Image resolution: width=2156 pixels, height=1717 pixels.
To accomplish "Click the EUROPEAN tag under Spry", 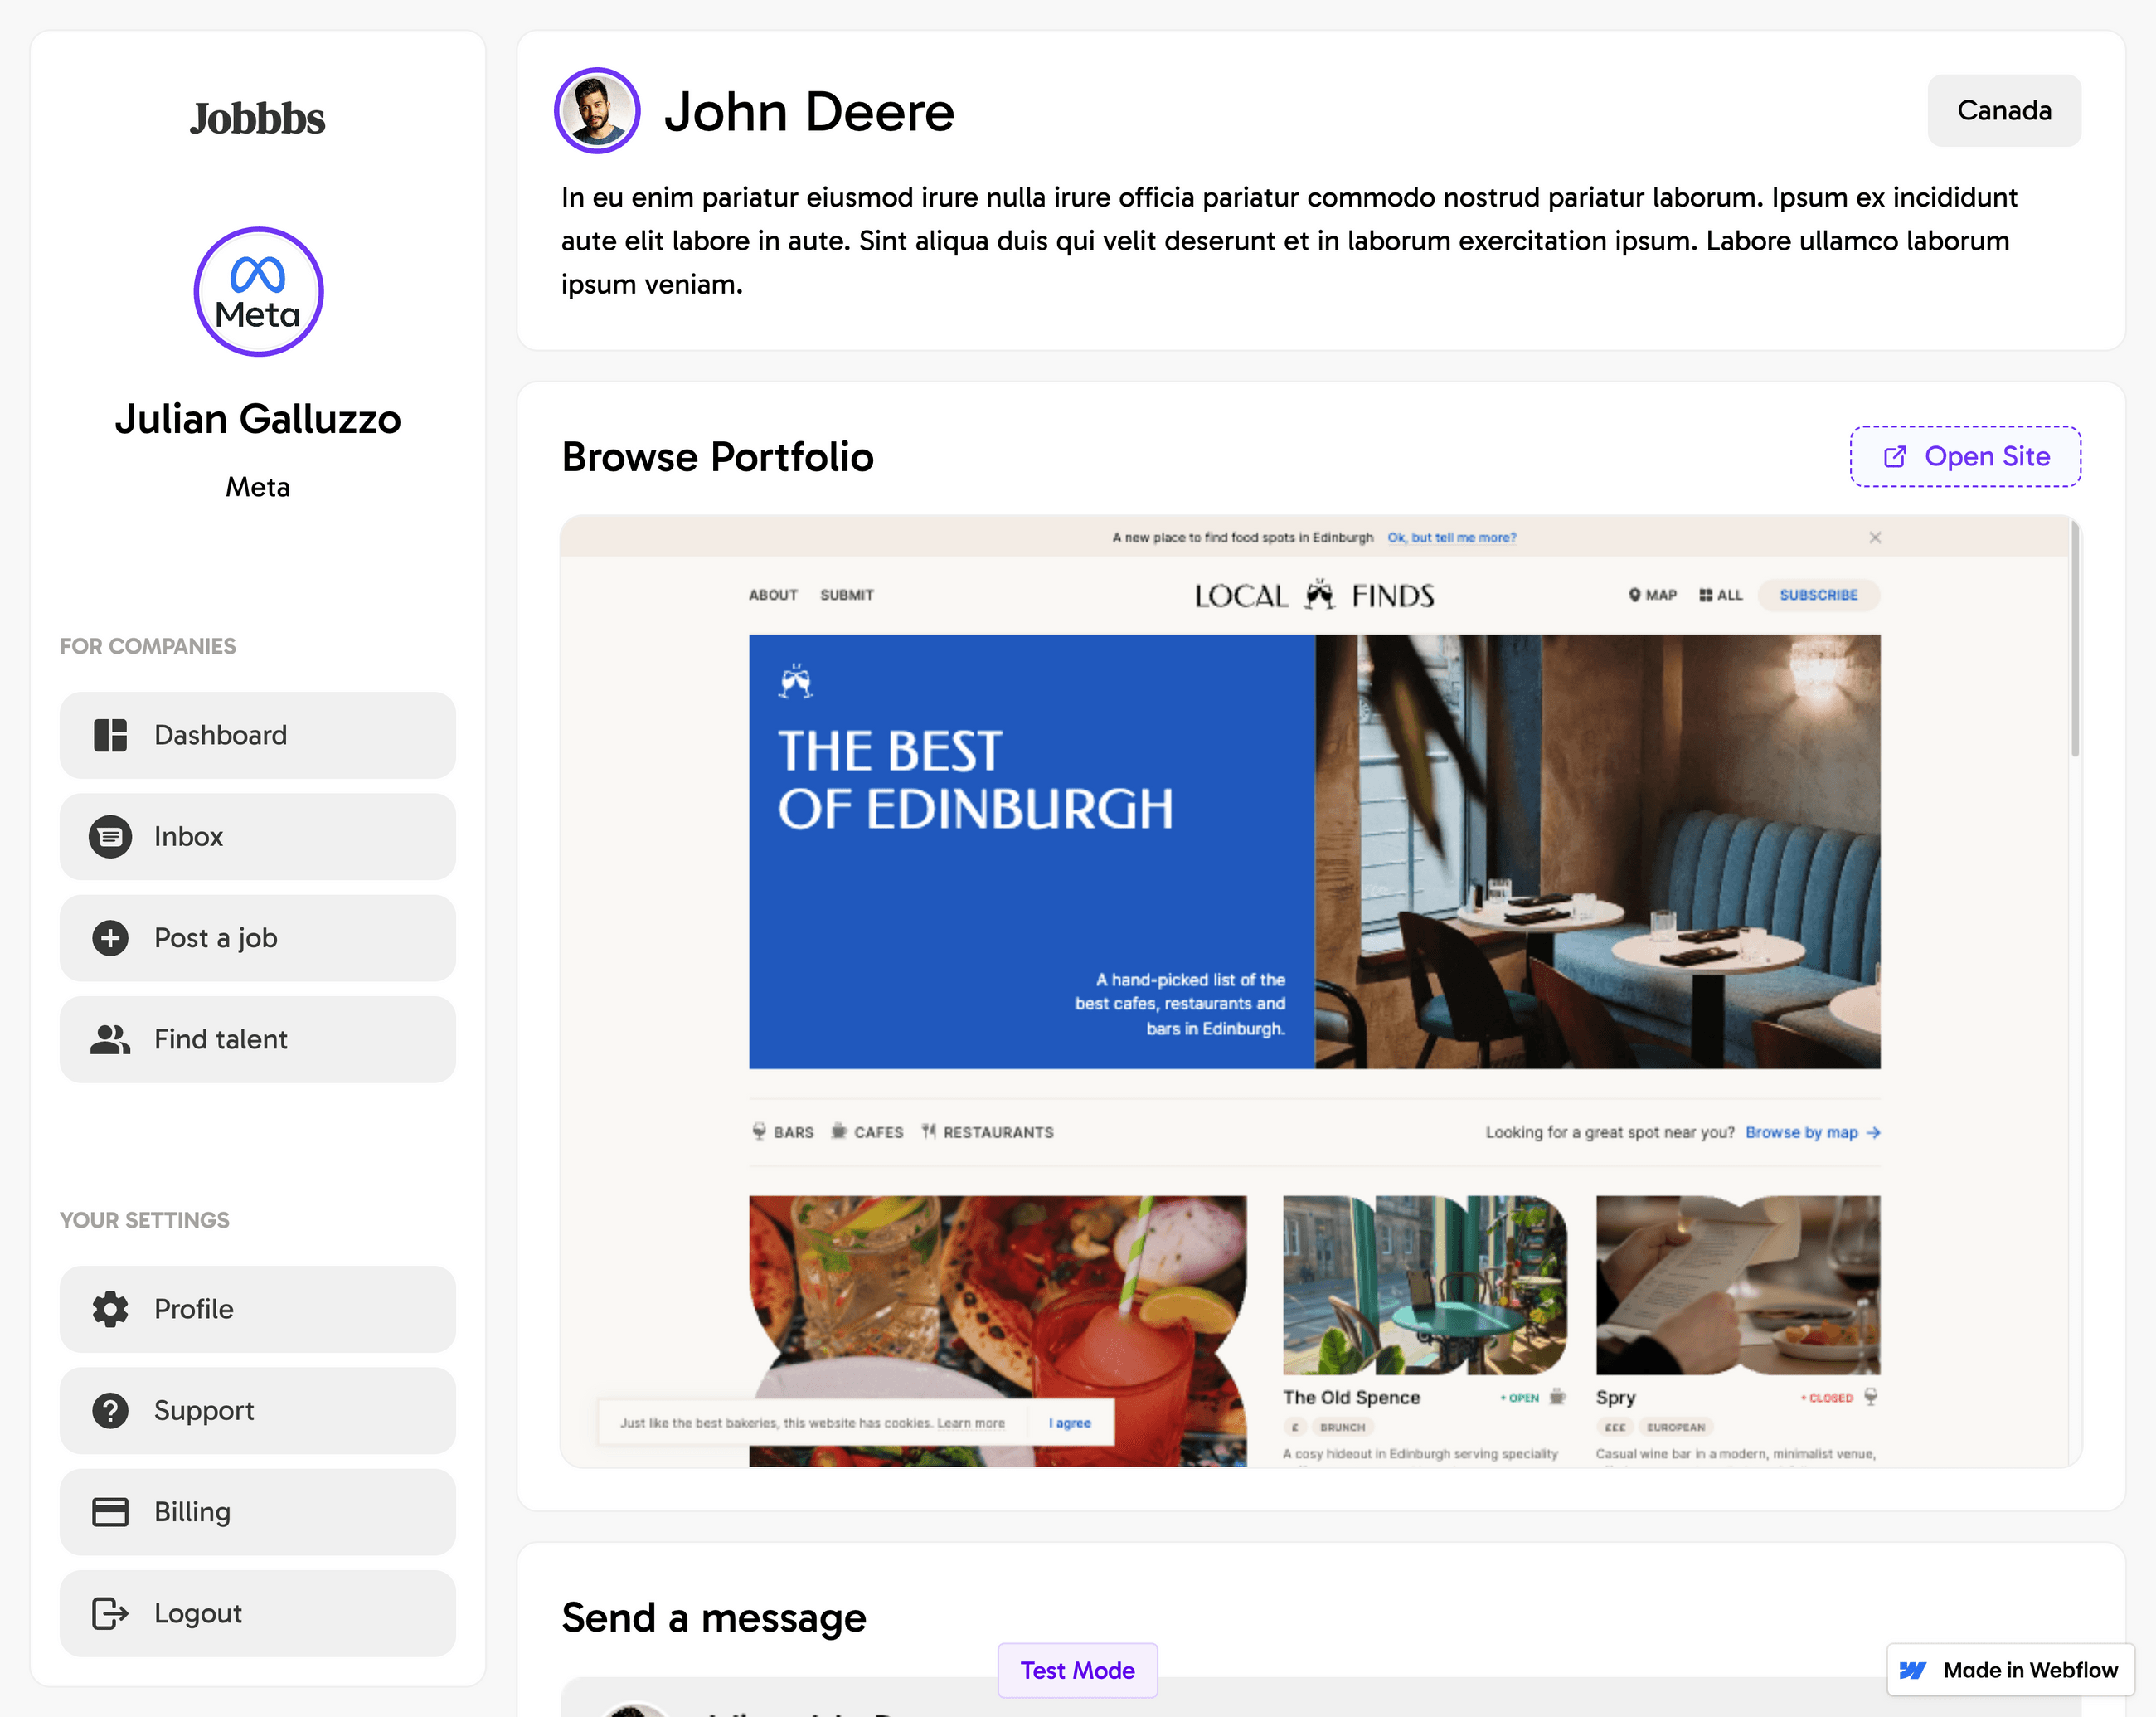I will [x=1675, y=1427].
